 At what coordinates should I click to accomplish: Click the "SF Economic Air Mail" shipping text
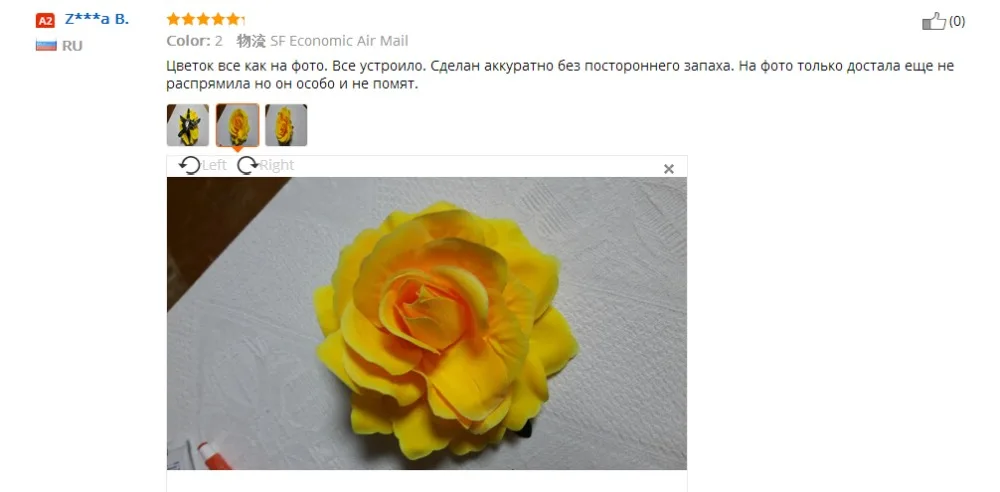point(339,41)
